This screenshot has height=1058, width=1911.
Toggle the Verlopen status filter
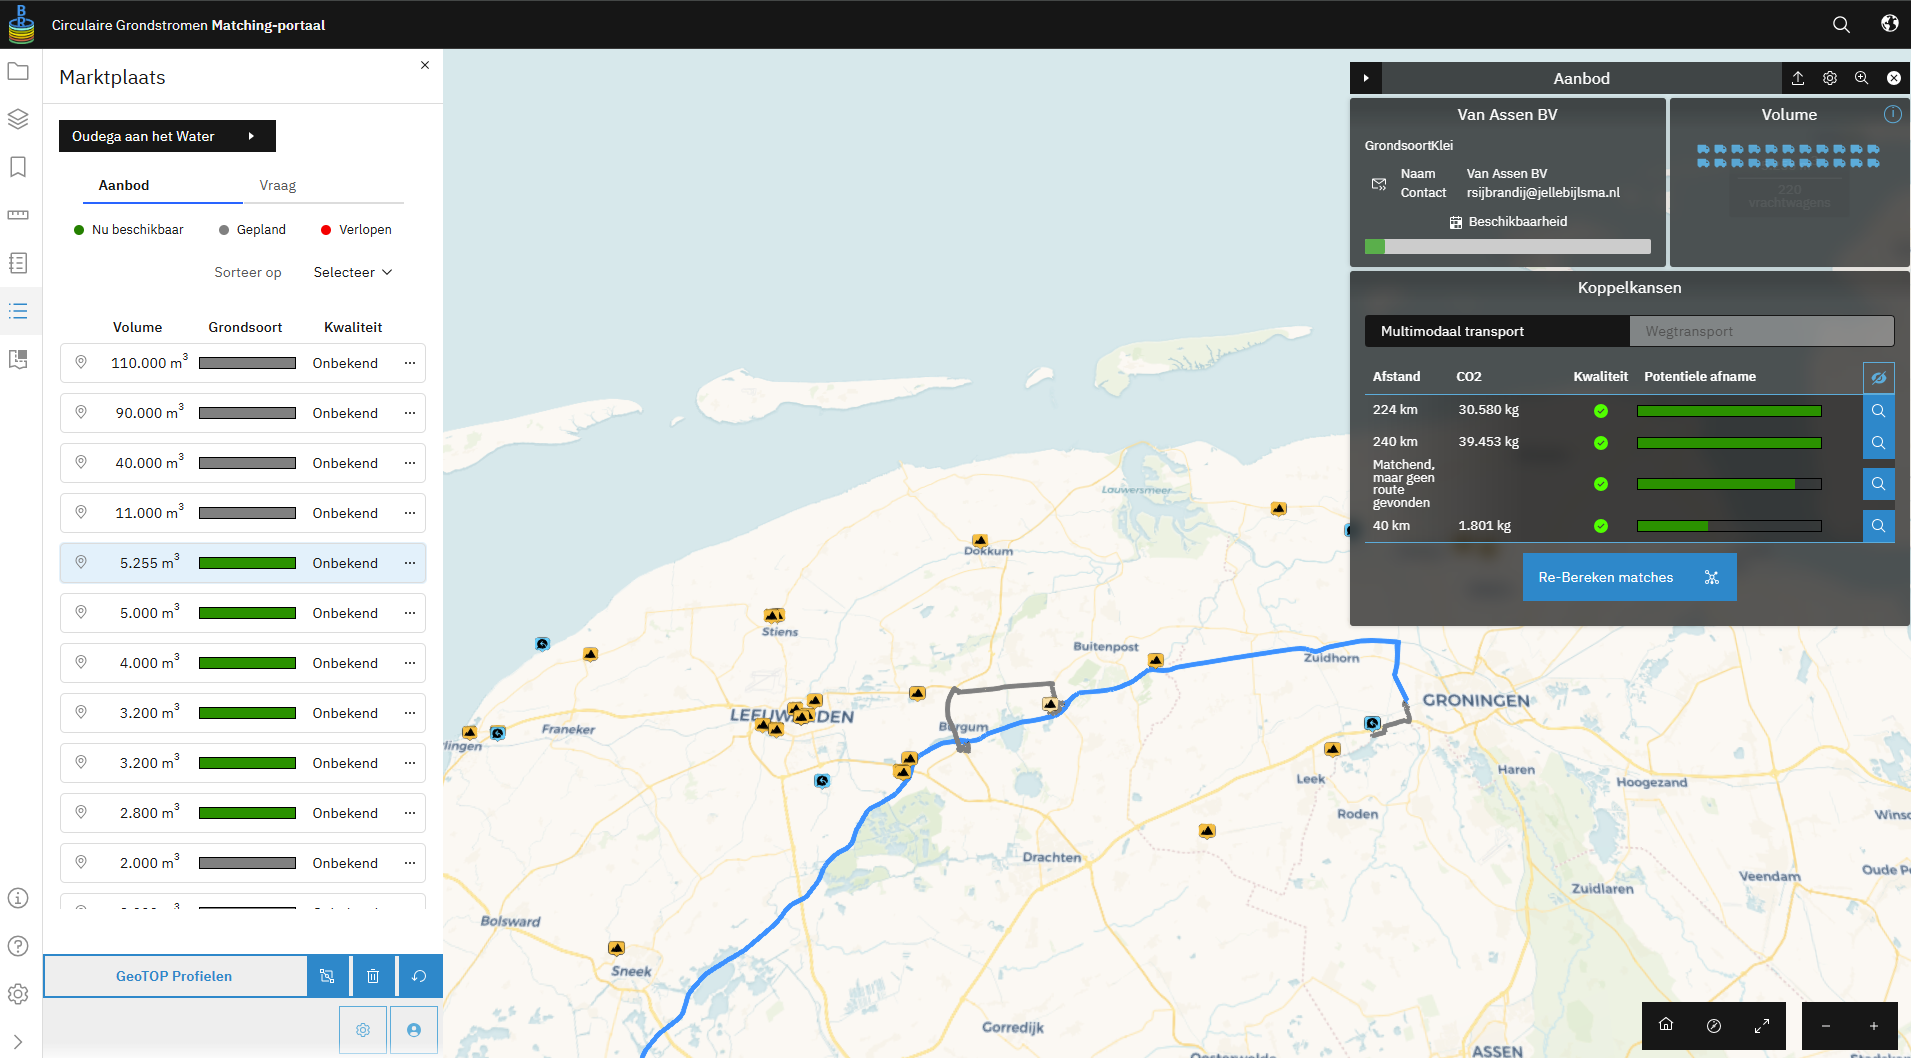point(356,230)
